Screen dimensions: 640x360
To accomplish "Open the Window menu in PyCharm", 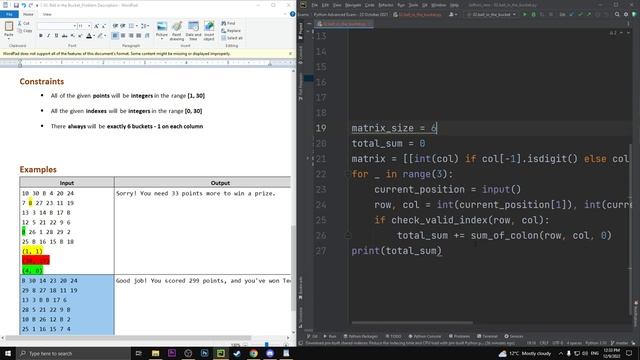I will click(x=438, y=5).
